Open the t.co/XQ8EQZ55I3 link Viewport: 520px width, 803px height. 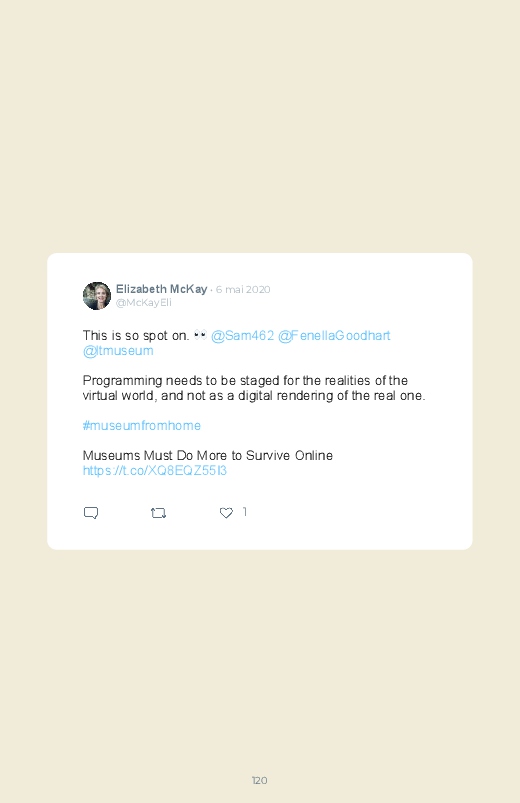tap(154, 471)
